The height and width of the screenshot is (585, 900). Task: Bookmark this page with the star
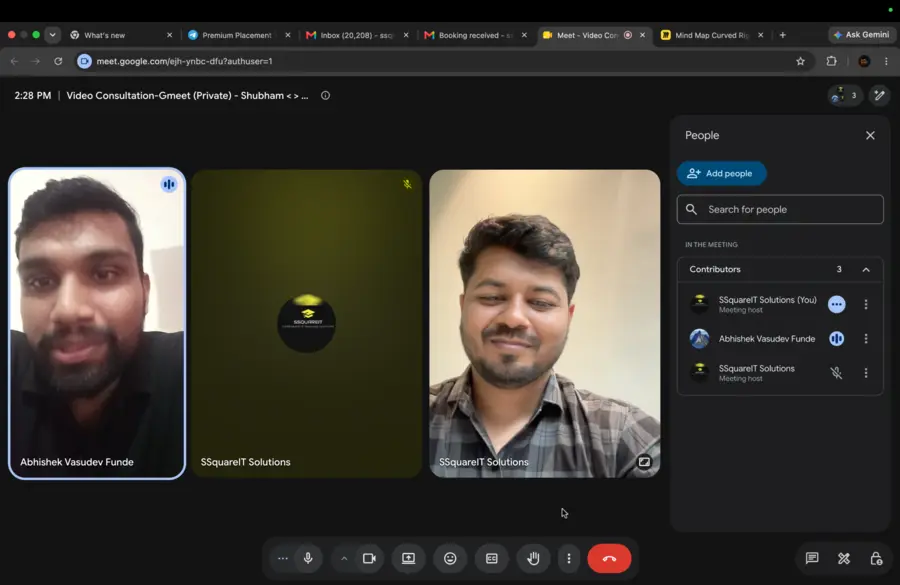(800, 61)
